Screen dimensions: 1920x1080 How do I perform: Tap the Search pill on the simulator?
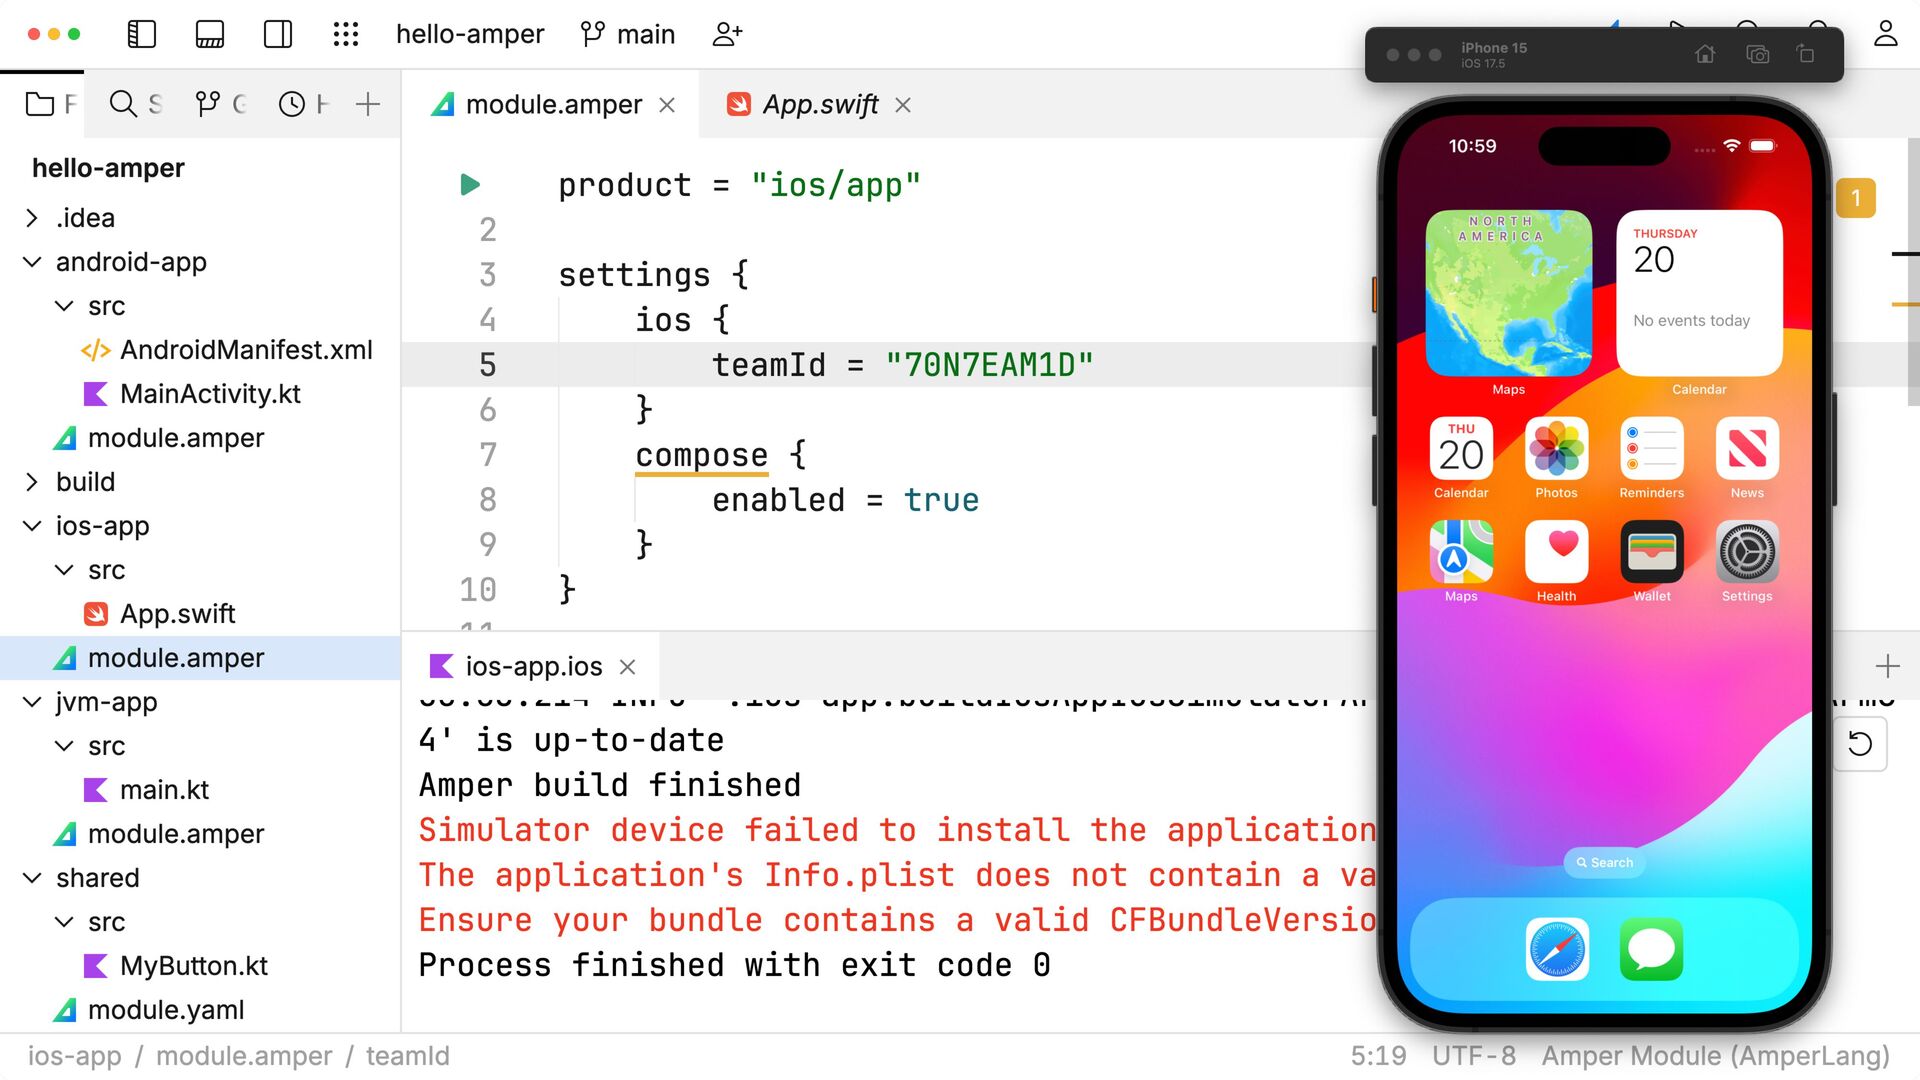(x=1604, y=862)
